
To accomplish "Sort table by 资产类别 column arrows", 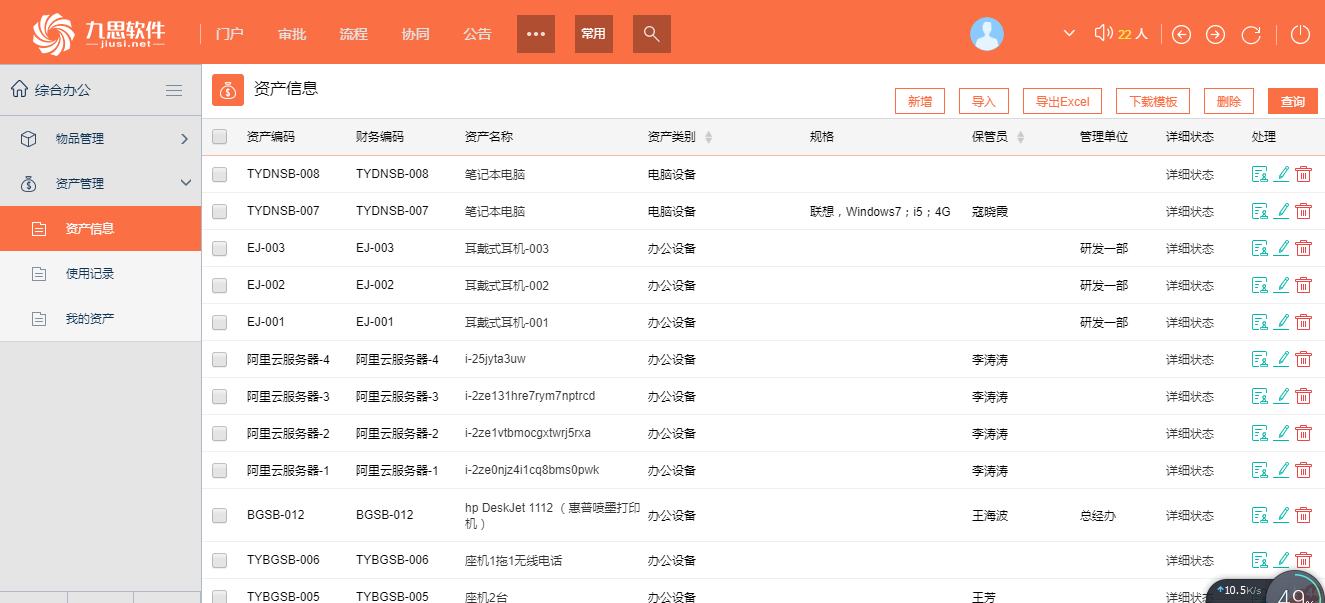I will [x=708, y=137].
